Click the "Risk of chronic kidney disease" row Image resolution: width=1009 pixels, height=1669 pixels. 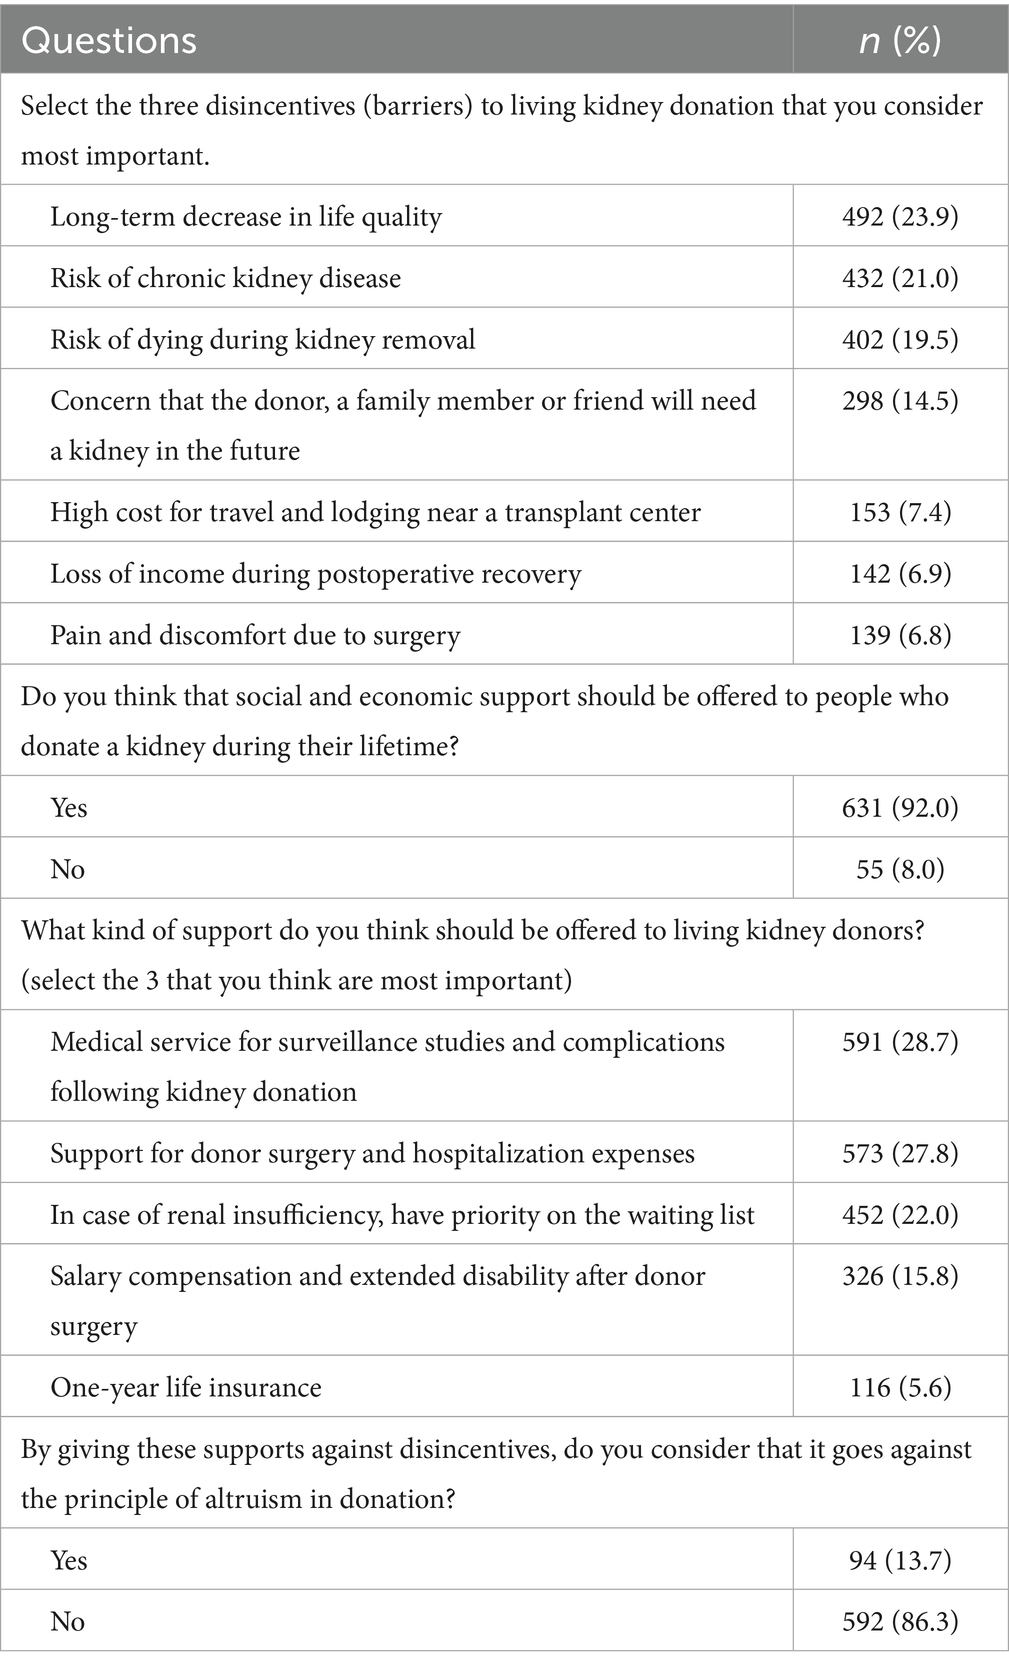[x=226, y=278]
